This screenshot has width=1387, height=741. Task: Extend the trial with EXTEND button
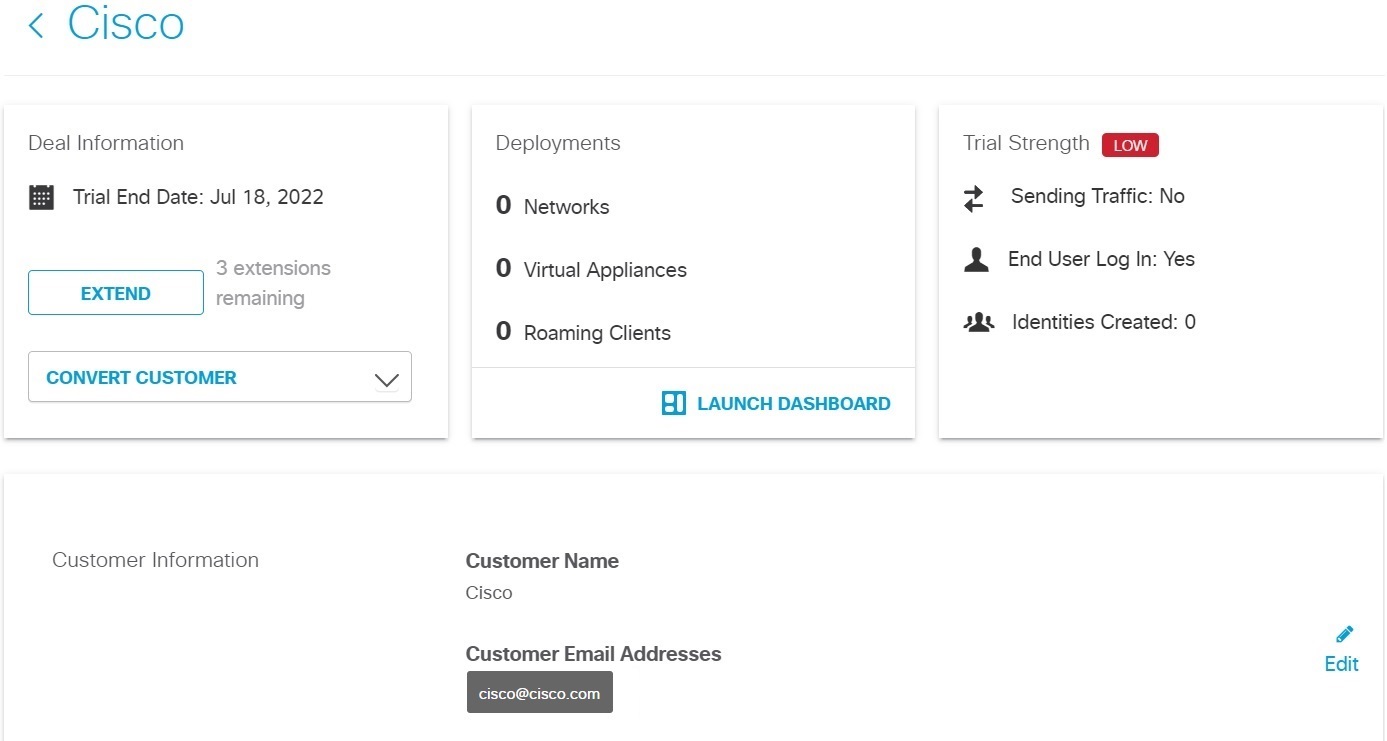tap(116, 293)
